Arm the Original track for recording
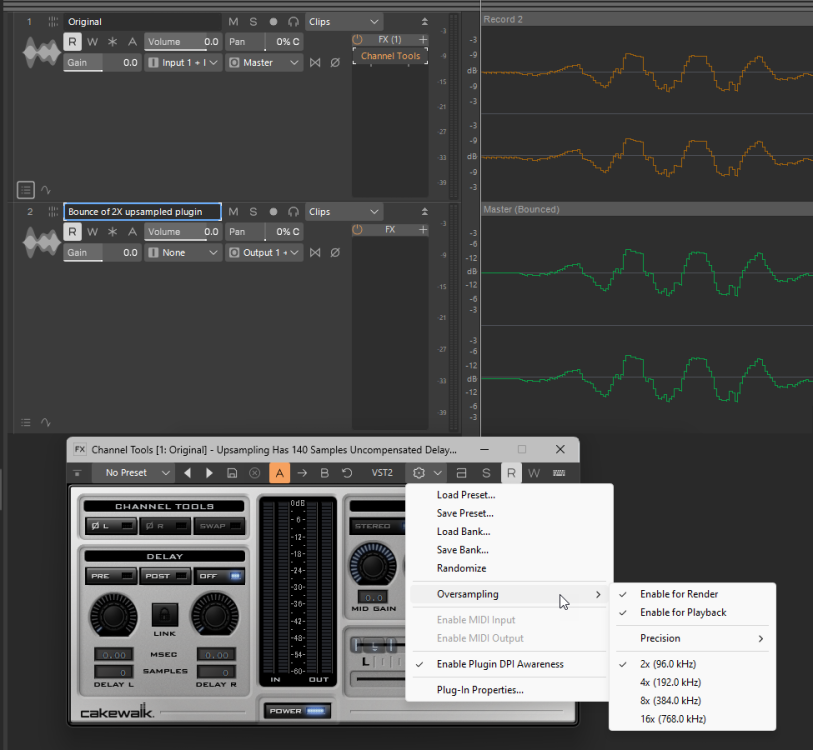Screen dimensions: 813x750 coord(273,22)
